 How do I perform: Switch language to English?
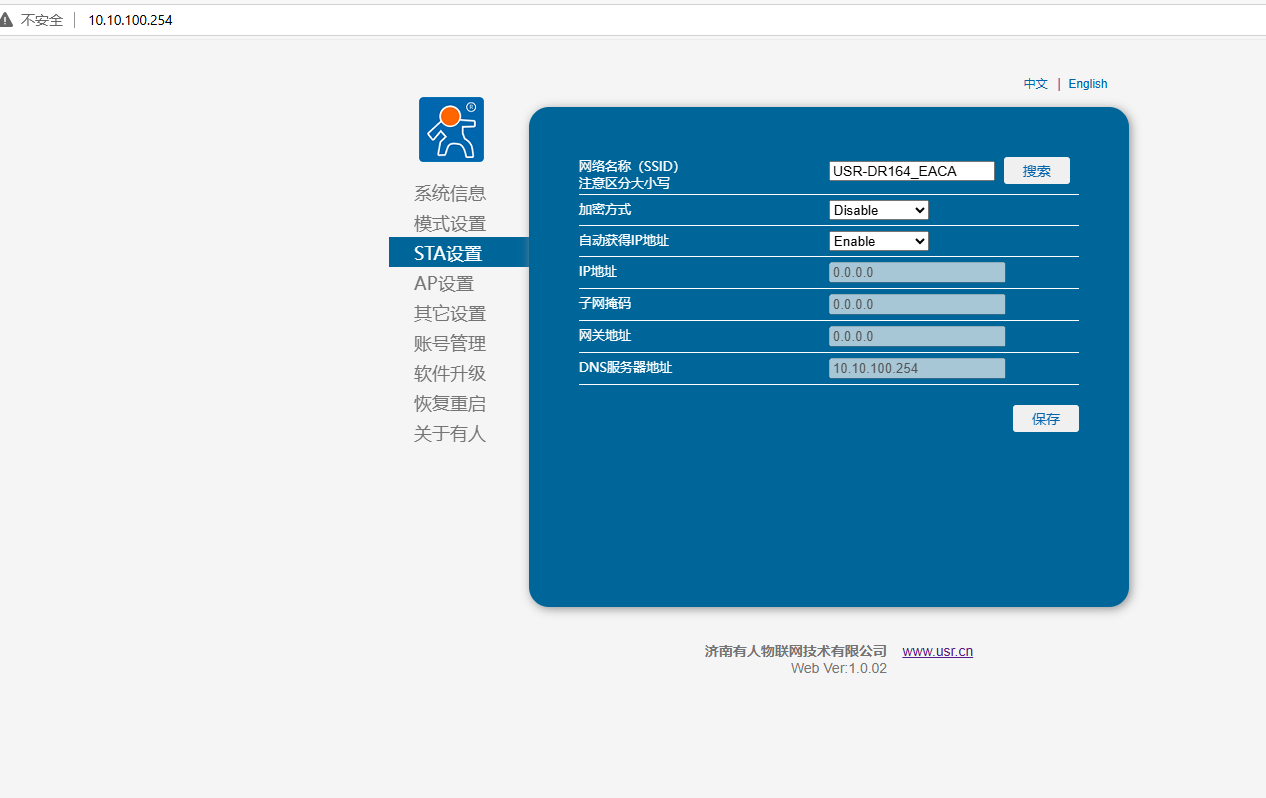tap(1087, 84)
